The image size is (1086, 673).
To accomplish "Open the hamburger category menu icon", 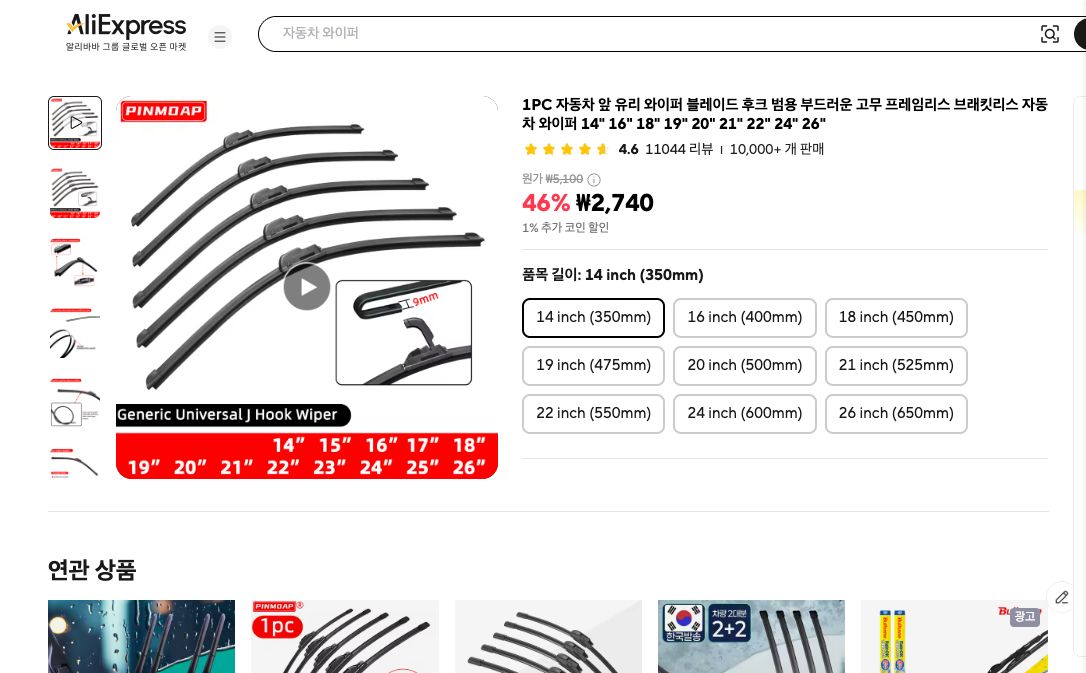I will pos(220,37).
